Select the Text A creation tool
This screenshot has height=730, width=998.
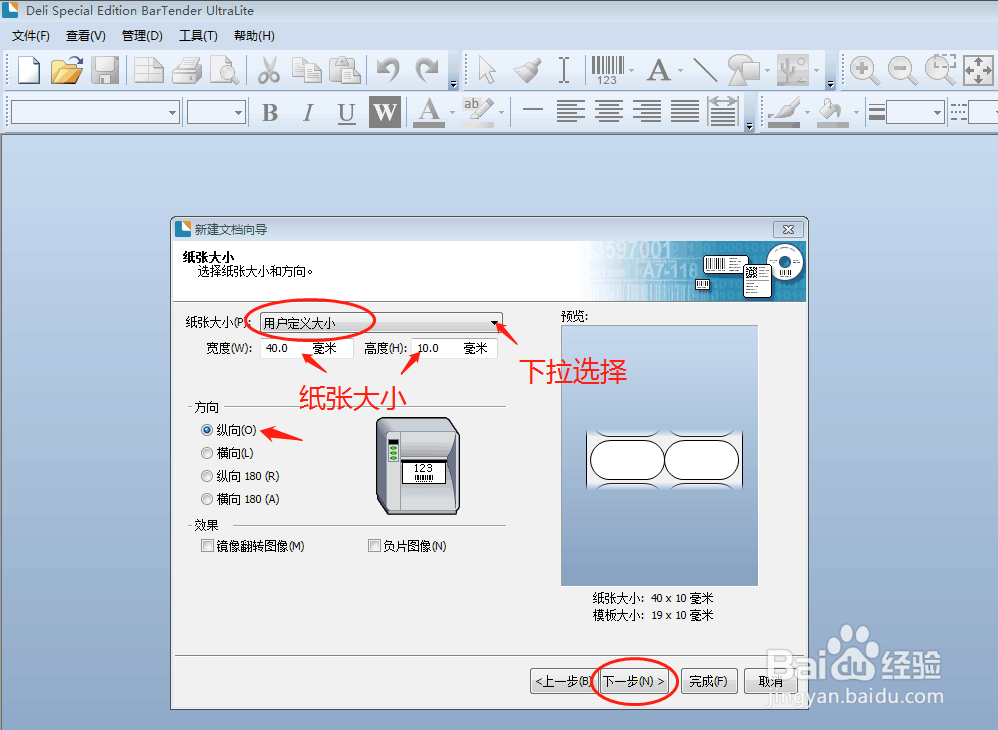point(659,70)
